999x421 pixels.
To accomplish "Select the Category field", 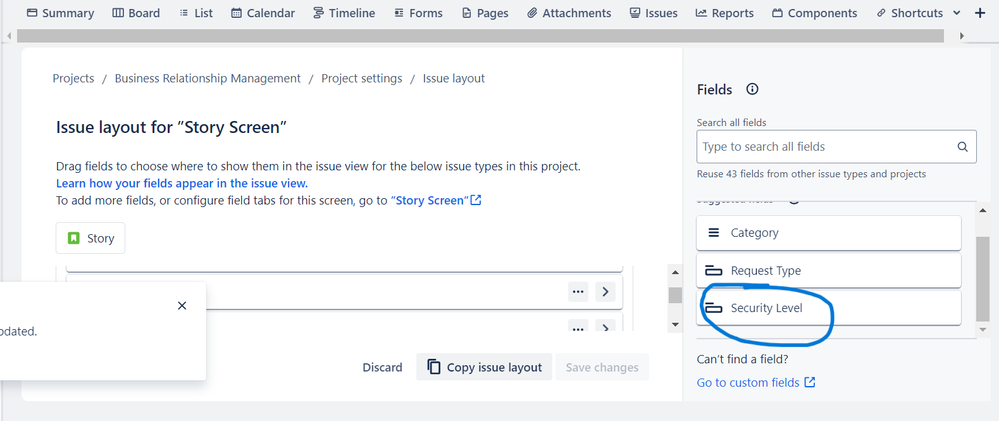I will [x=828, y=232].
